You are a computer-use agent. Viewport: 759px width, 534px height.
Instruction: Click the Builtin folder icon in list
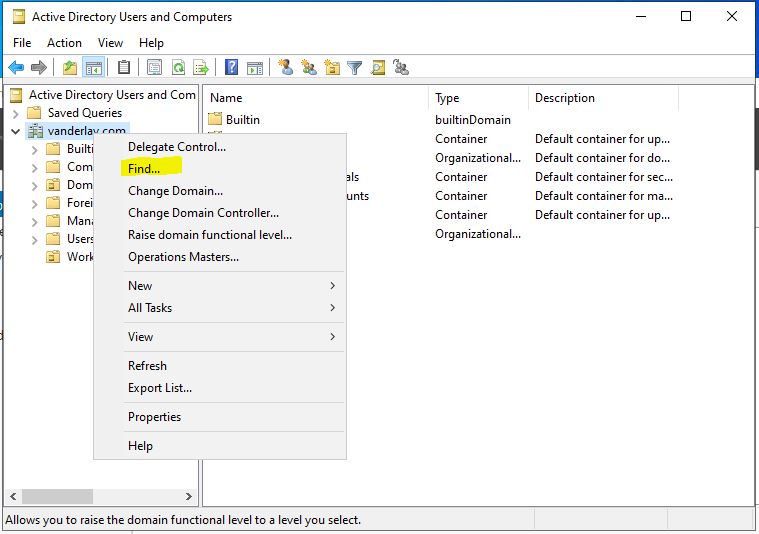coord(215,119)
